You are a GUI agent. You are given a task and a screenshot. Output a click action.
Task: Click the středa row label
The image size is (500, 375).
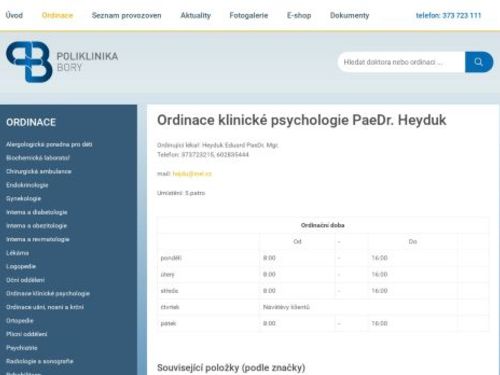pos(169,291)
